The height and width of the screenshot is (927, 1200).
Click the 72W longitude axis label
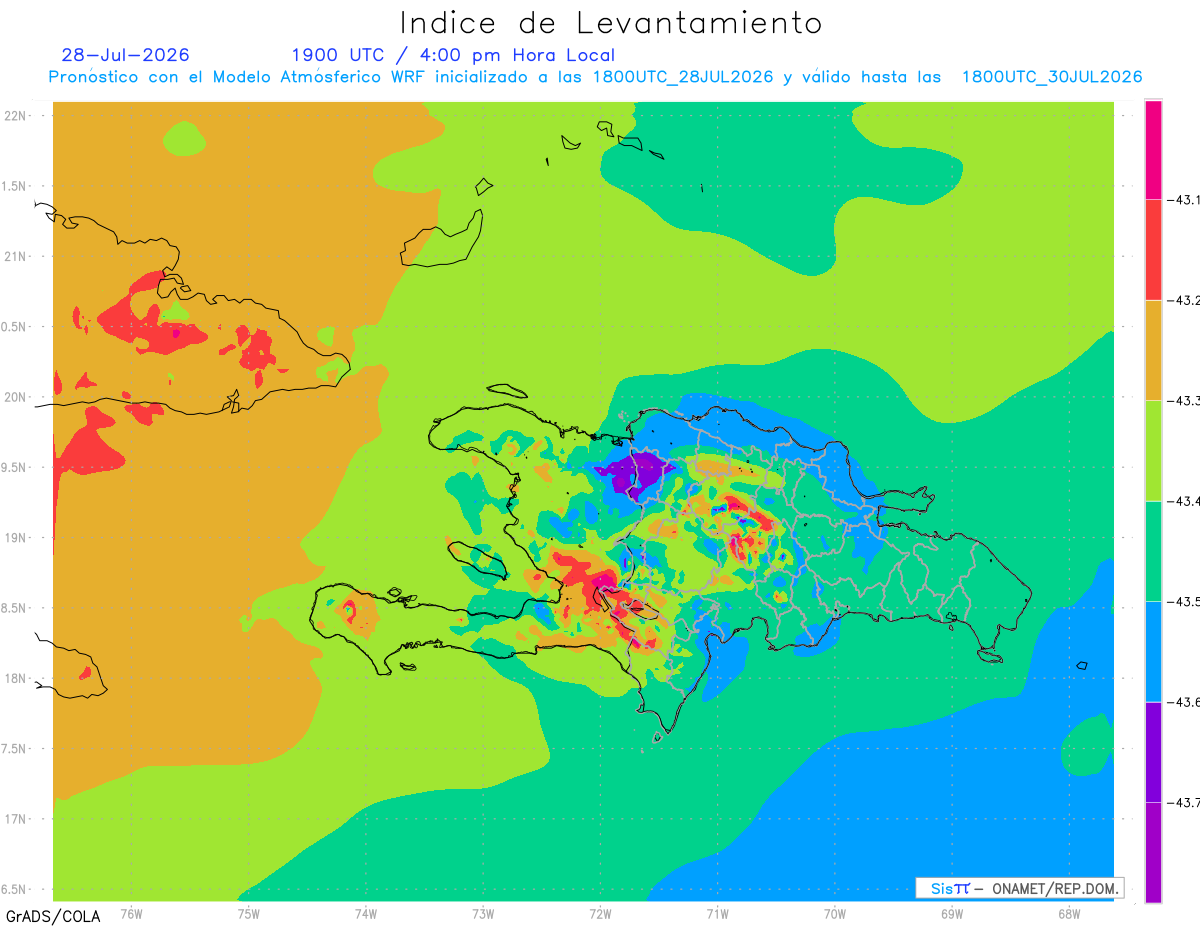[x=600, y=913]
